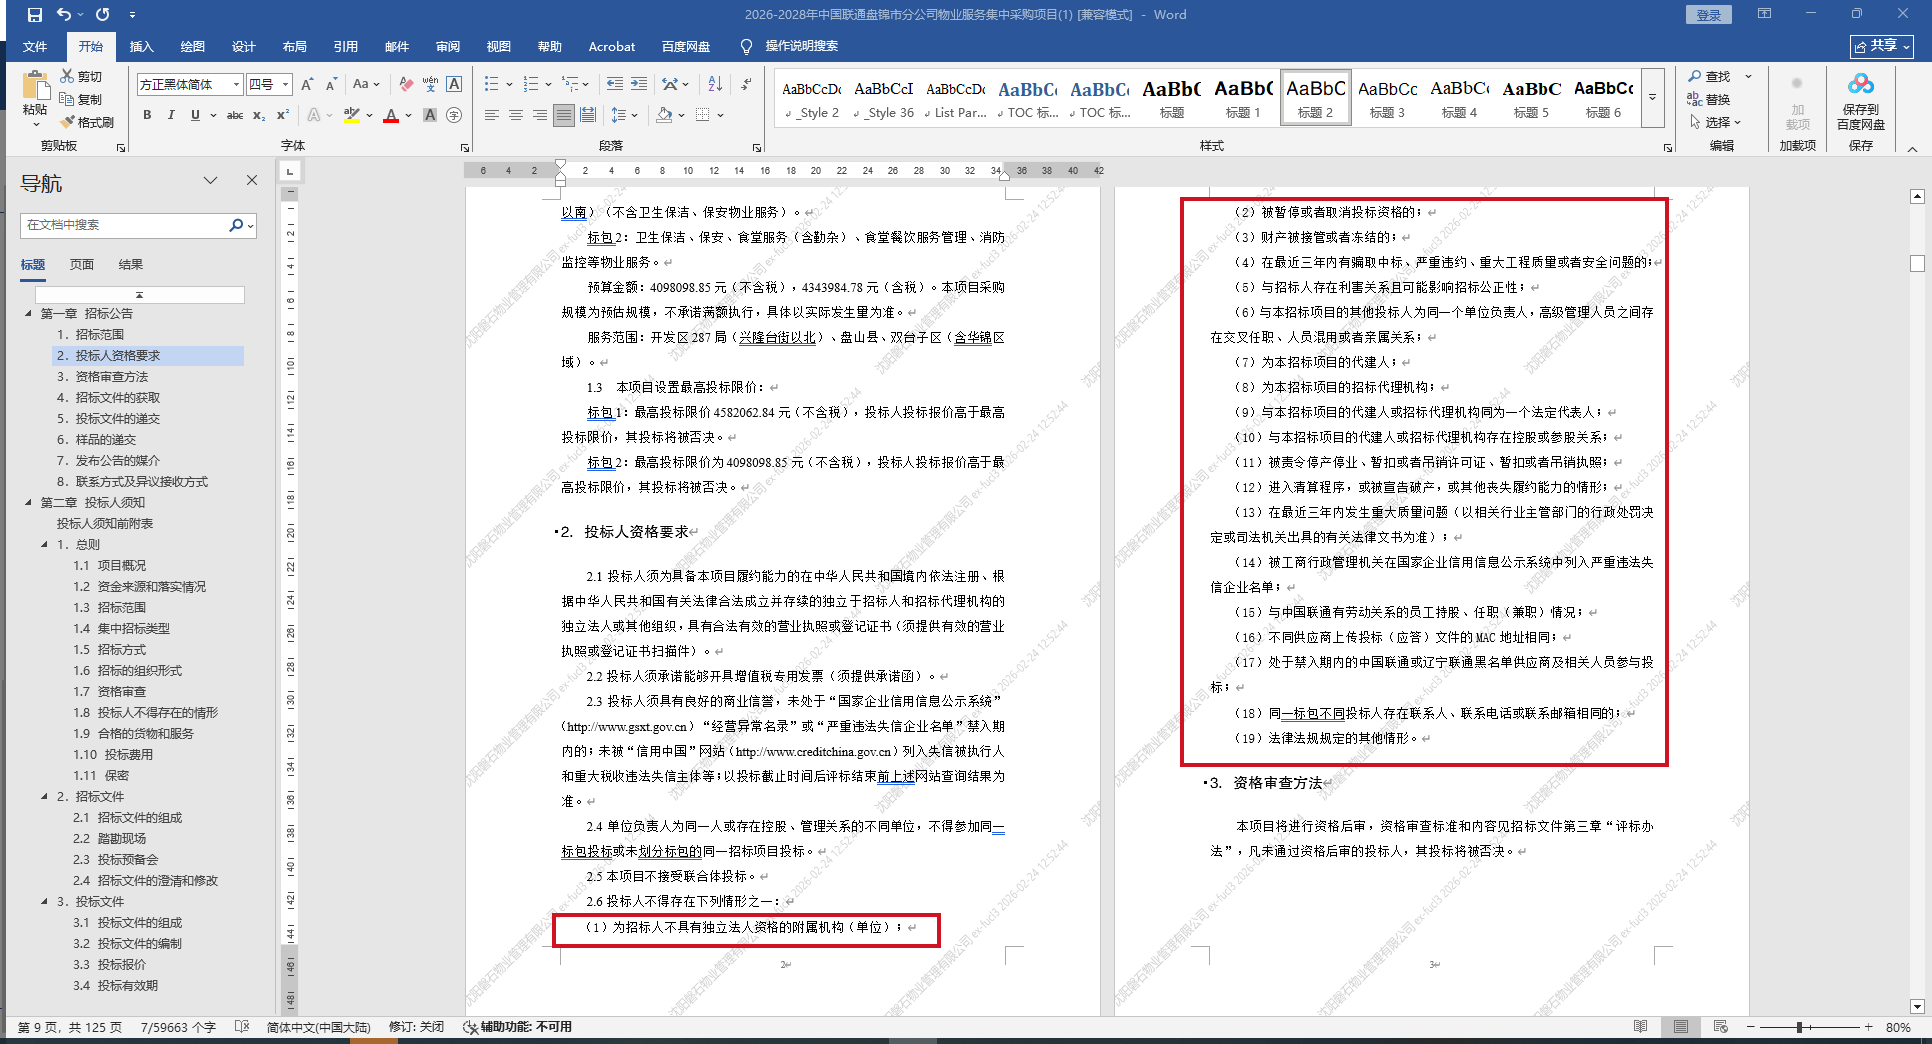1932x1044 pixels.
Task: Switch to 结果 tab in navigation pane
Action: (x=131, y=264)
